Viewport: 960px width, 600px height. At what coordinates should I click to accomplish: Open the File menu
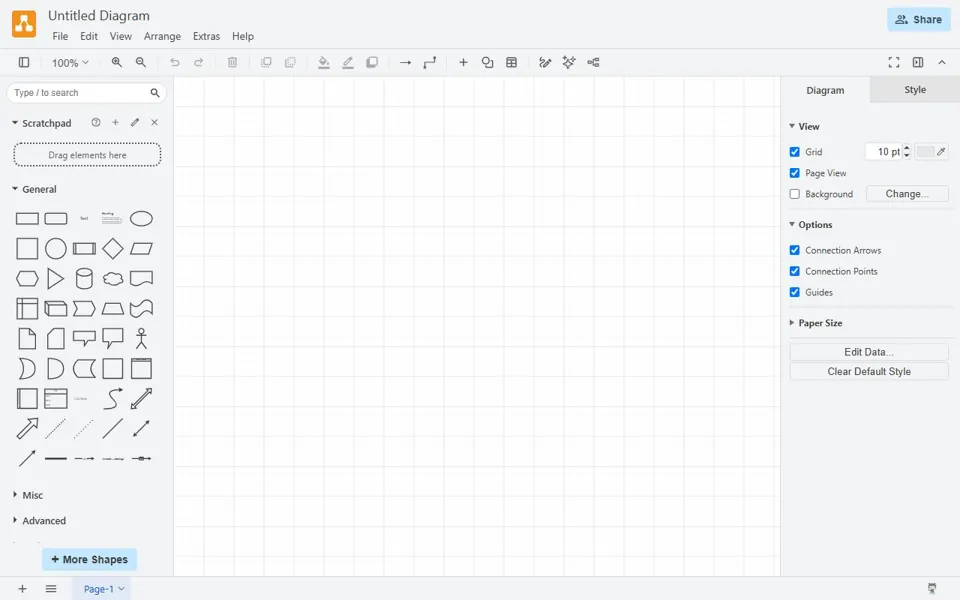60,36
